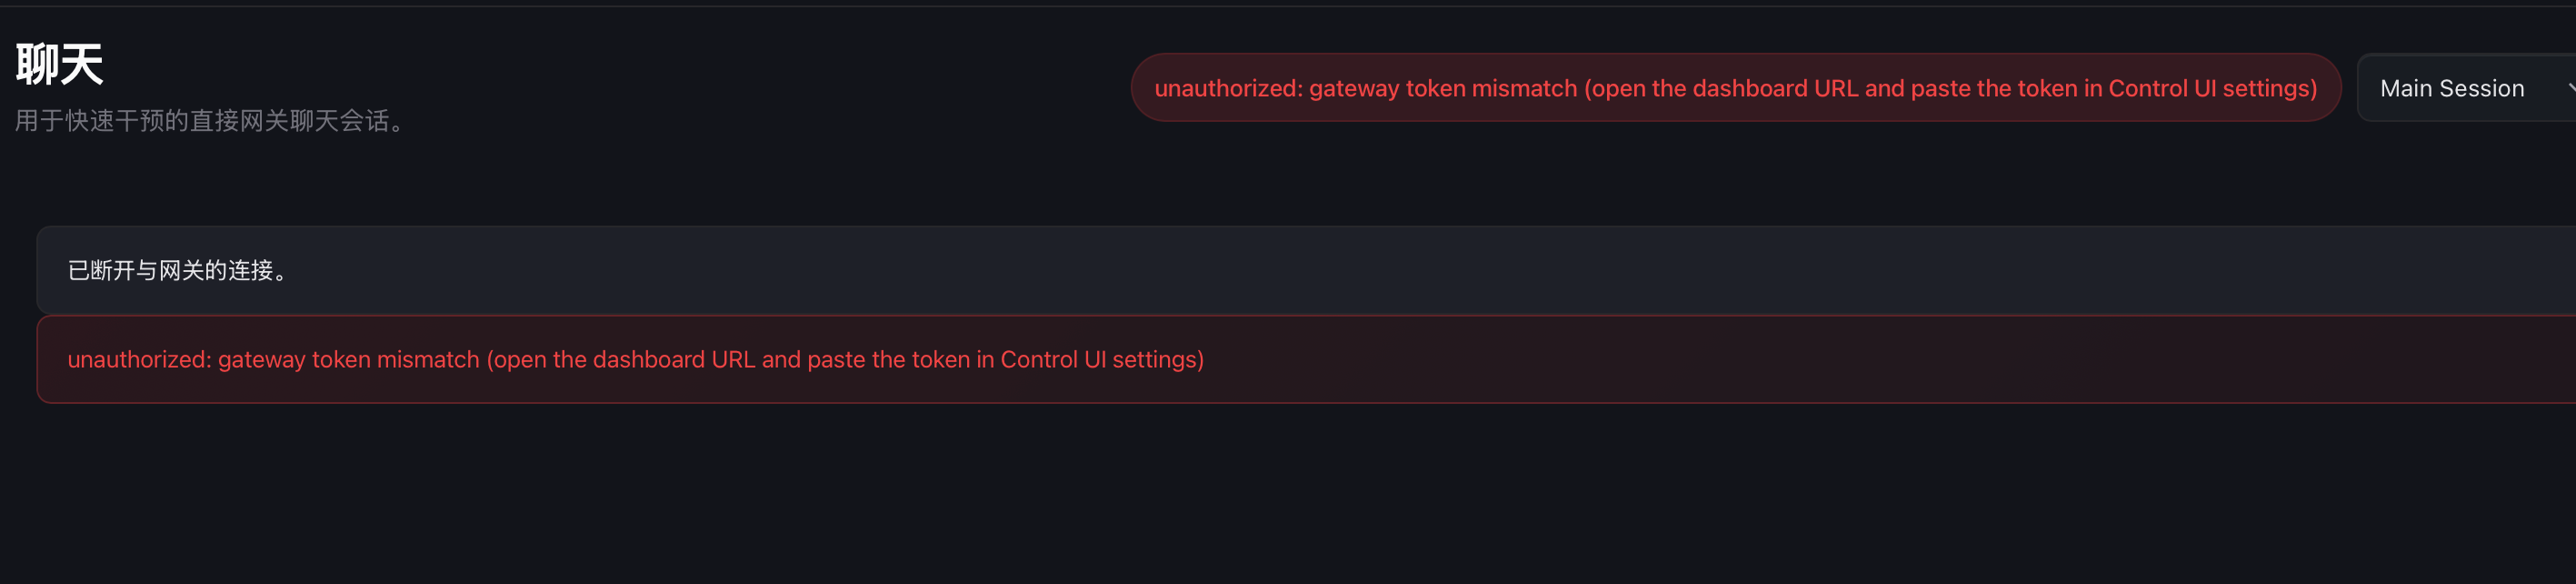Click the 聊天 page heading

click(60, 65)
